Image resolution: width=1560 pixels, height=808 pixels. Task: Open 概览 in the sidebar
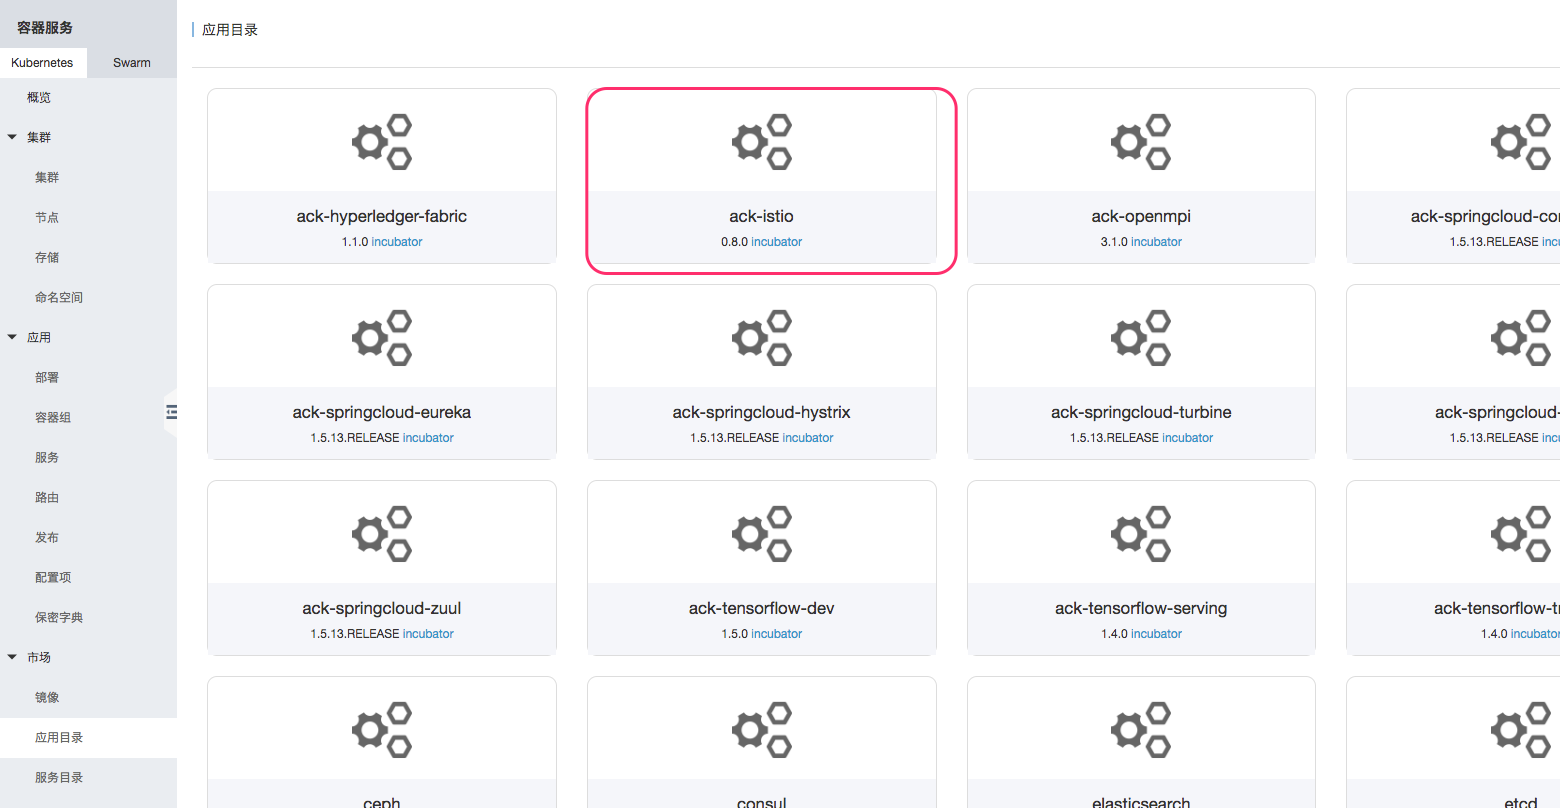39,97
